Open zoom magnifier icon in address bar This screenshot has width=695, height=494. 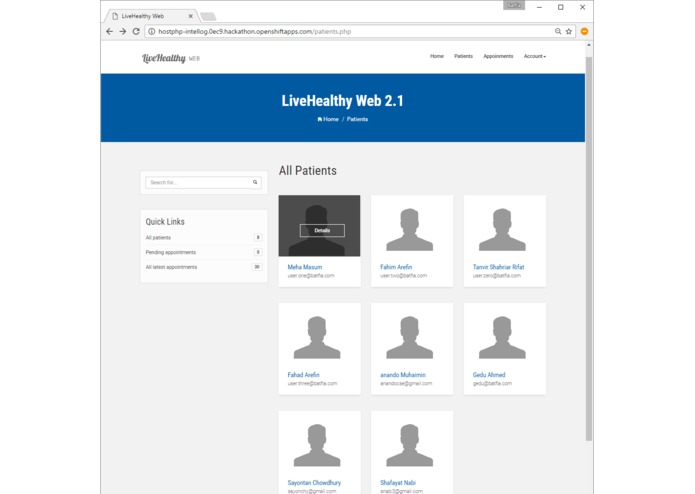558,31
